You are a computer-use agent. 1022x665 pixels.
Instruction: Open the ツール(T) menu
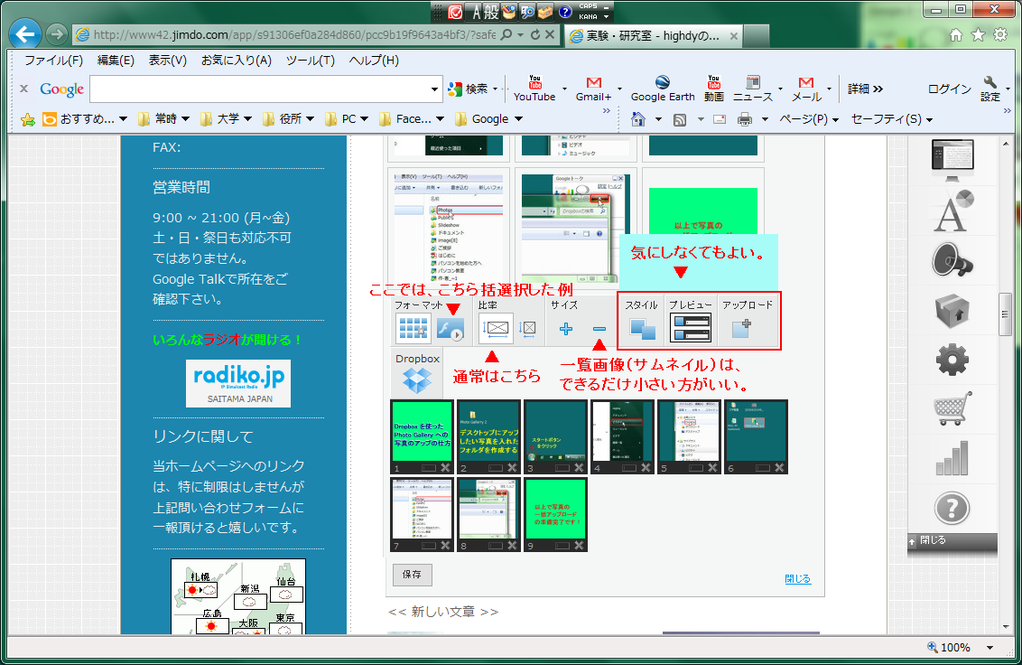point(310,60)
